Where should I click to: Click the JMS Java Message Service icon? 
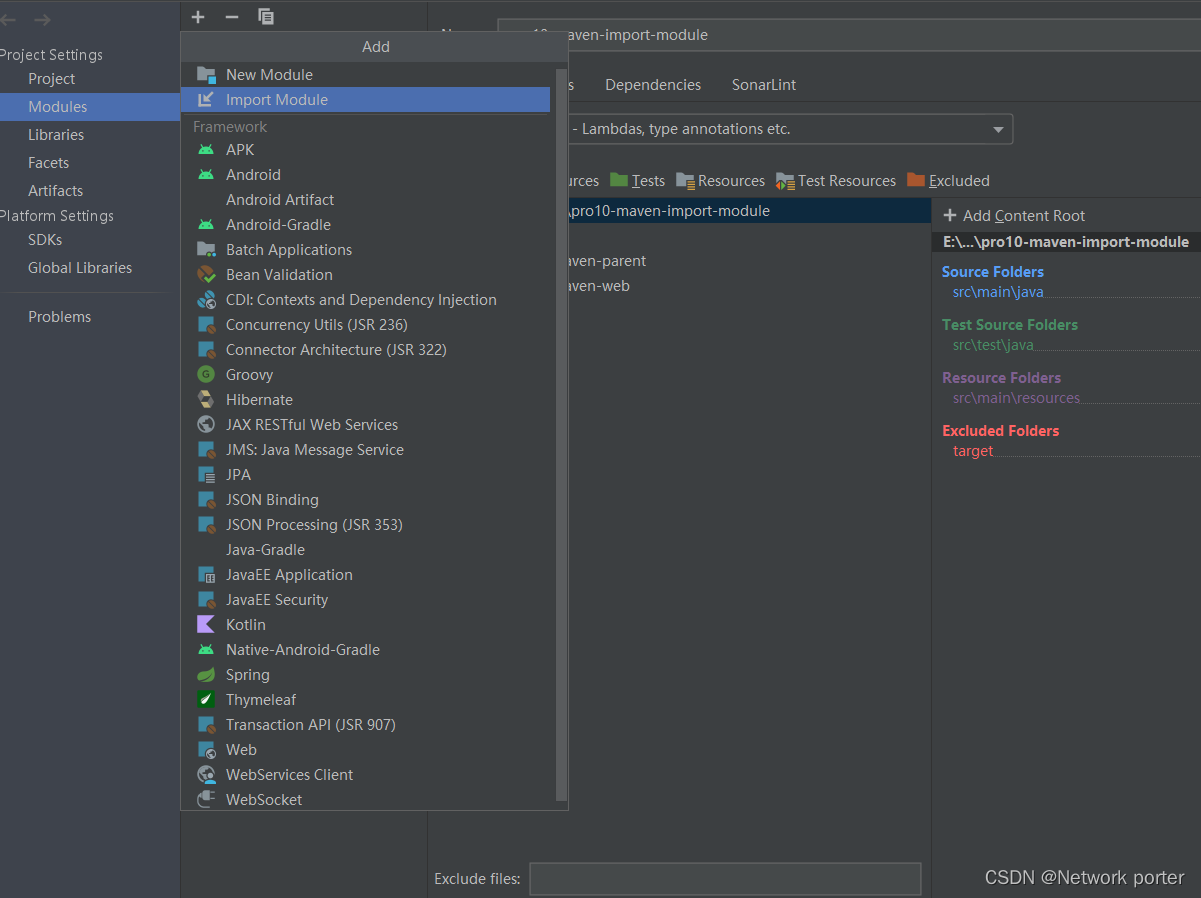(x=206, y=450)
